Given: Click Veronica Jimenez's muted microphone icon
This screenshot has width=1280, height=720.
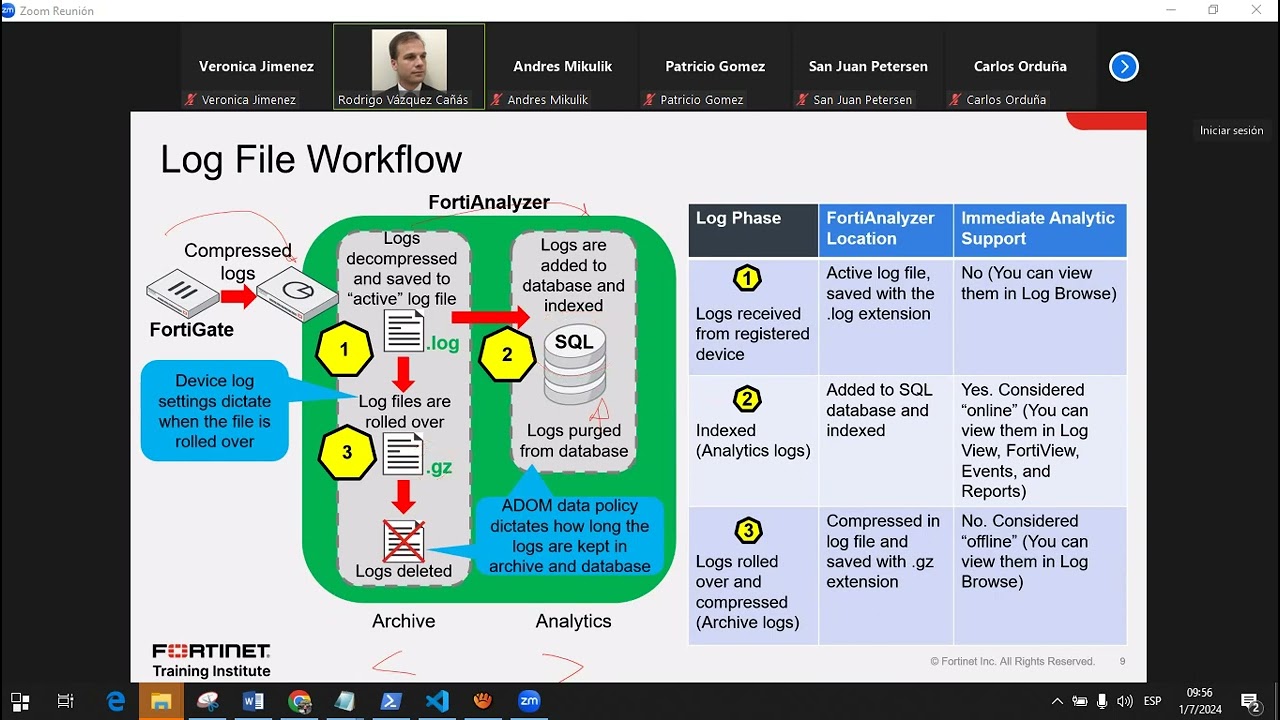Looking at the screenshot, I should pyautogui.click(x=190, y=100).
